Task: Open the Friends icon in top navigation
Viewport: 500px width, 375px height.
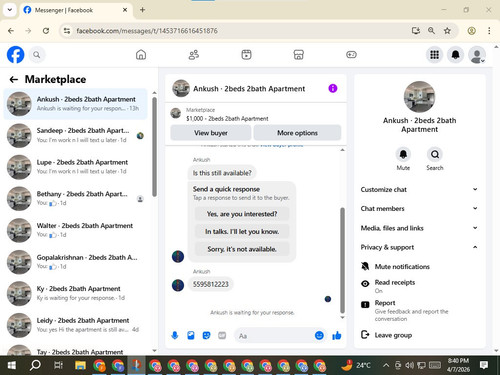Action: click(194, 55)
